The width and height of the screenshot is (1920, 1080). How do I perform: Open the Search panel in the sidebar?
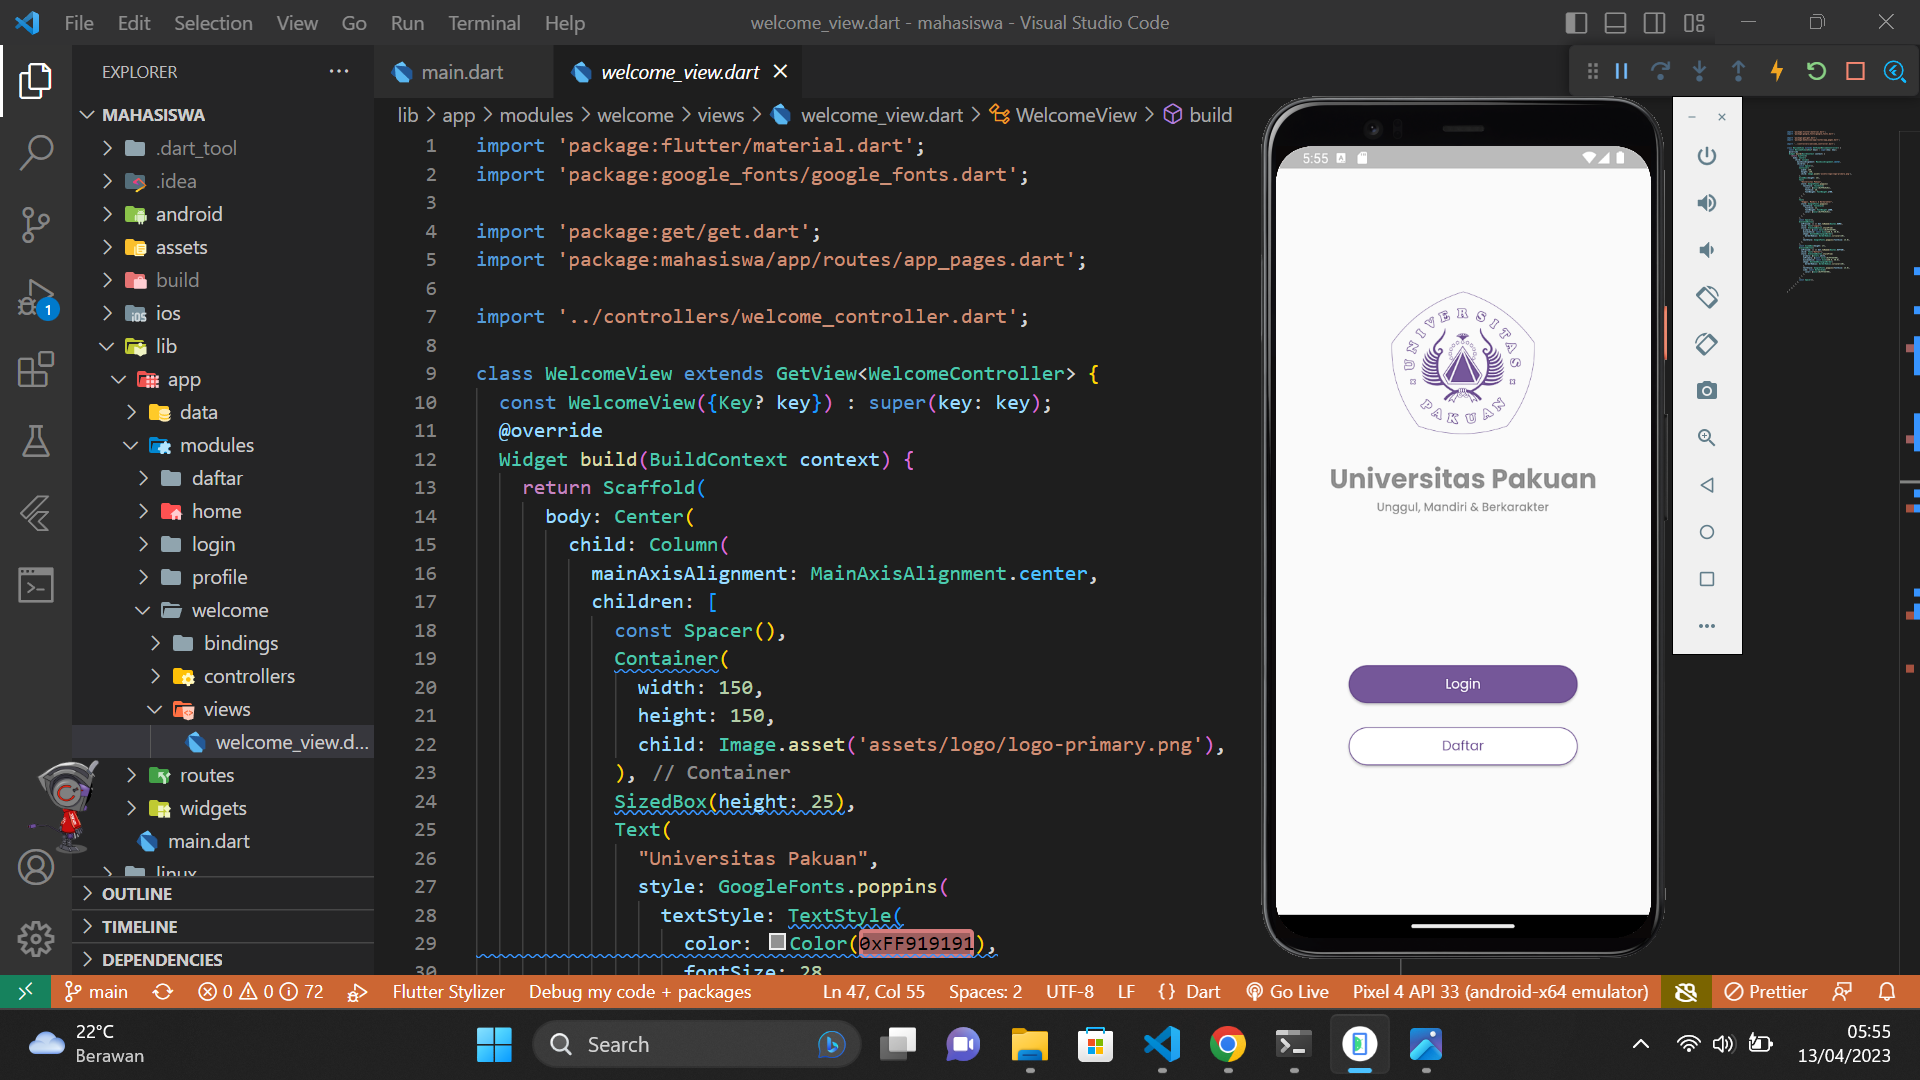[x=36, y=152]
